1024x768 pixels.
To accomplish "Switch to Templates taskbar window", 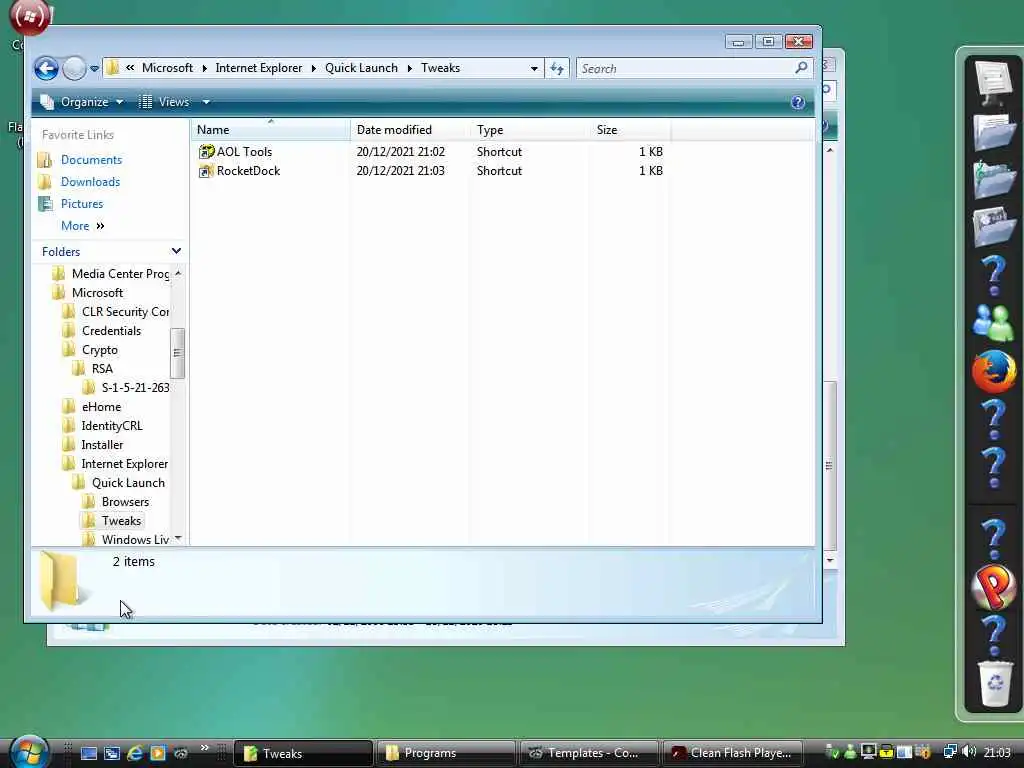I will point(588,753).
